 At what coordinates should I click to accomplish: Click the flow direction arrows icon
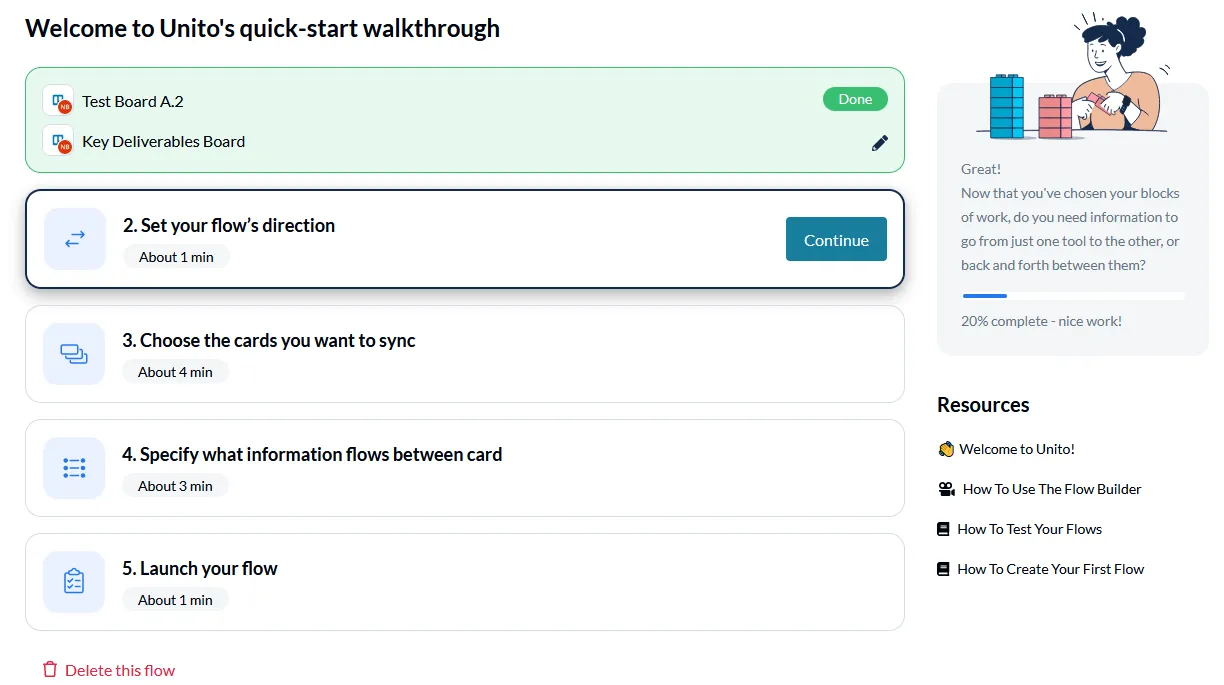[x=75, y=239]
